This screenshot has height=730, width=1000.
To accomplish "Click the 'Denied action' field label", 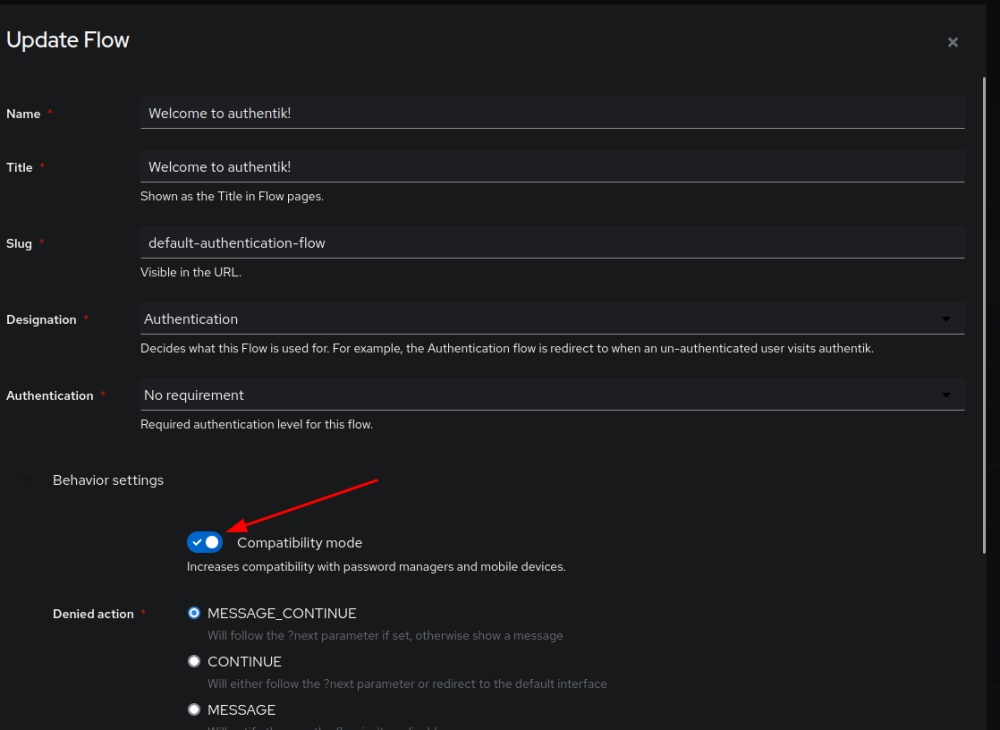I will (93, 614).
